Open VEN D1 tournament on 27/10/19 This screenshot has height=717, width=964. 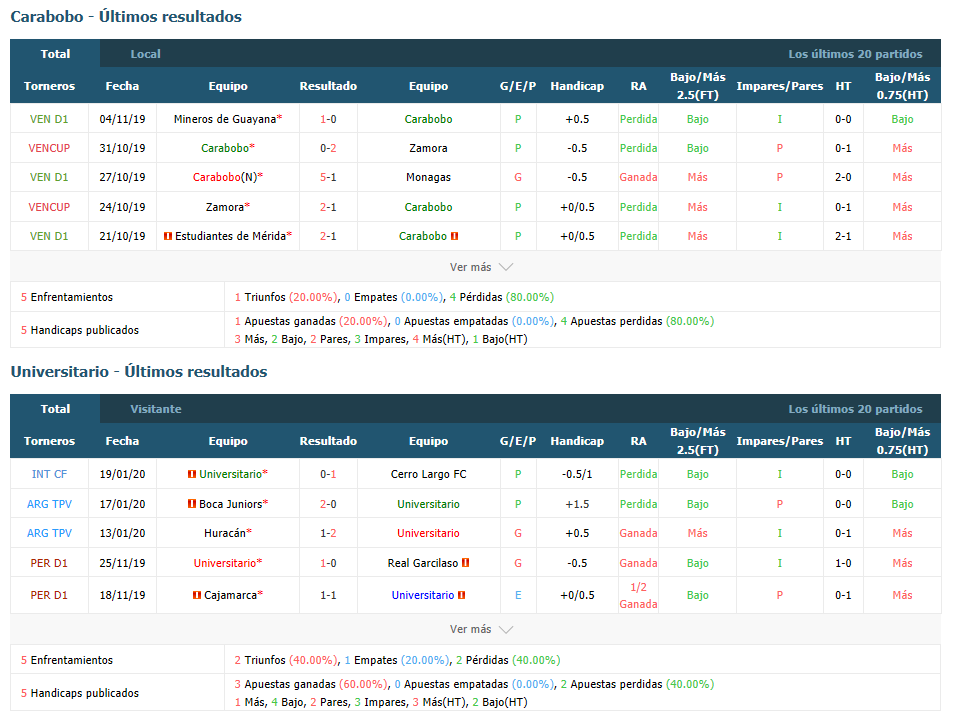pos(49,177)
